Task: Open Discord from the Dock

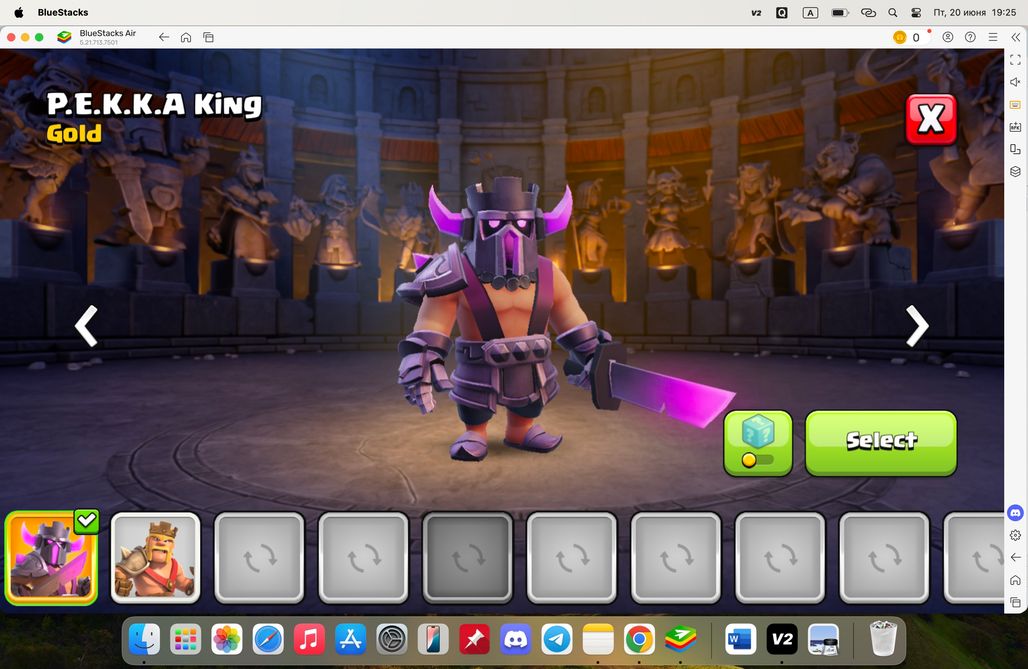Action: (x=515, y=639)
